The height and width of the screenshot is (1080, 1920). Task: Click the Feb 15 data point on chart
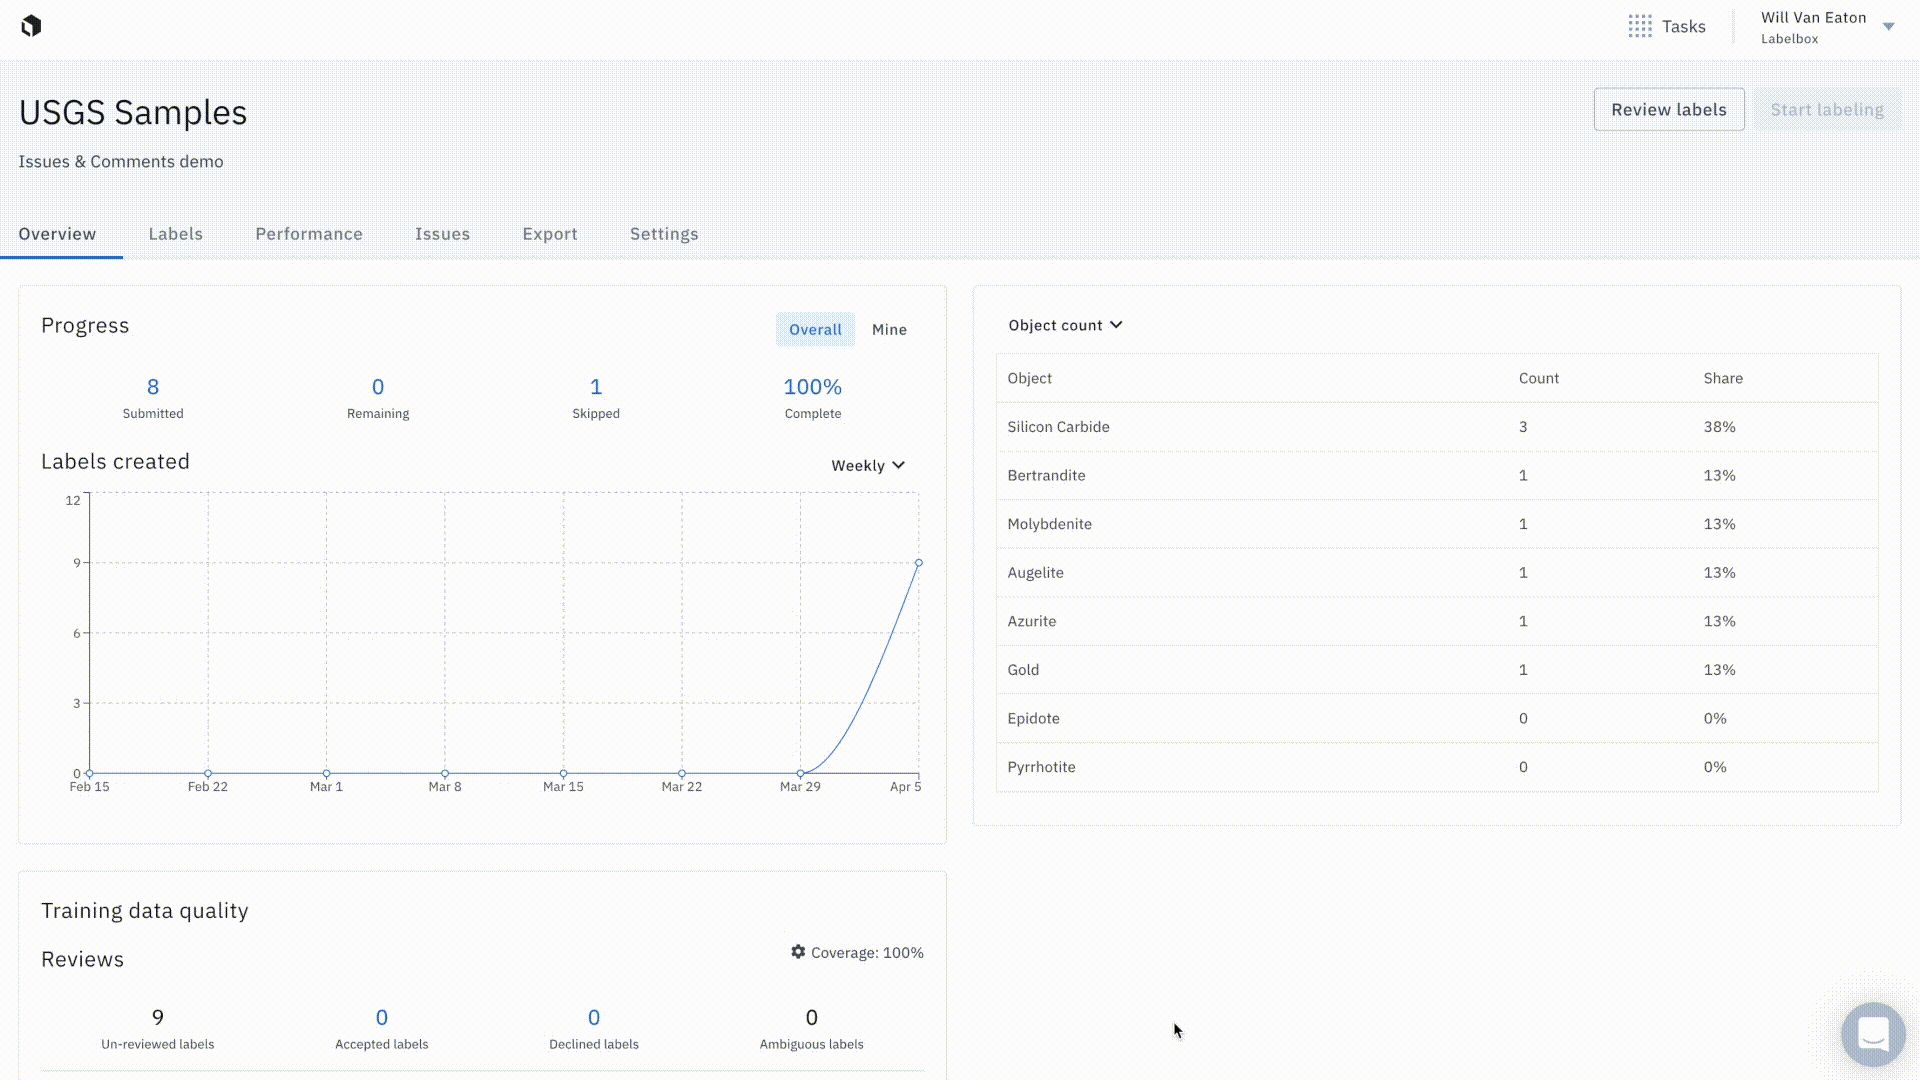pos(89,773)
